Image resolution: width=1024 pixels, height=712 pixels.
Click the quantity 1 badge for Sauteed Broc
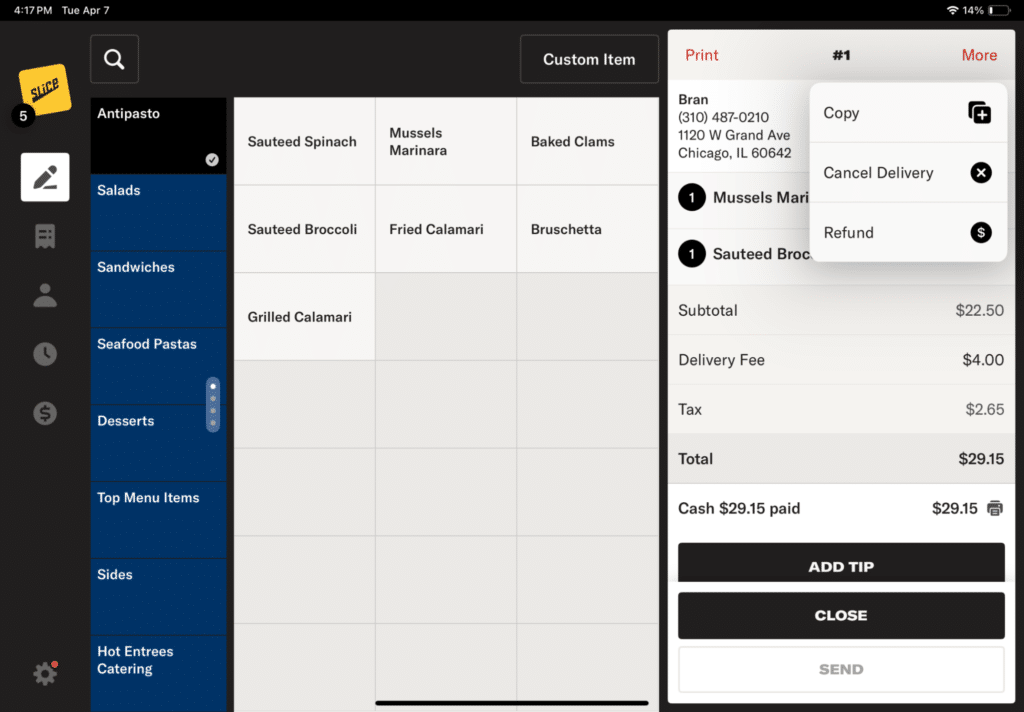692,253
